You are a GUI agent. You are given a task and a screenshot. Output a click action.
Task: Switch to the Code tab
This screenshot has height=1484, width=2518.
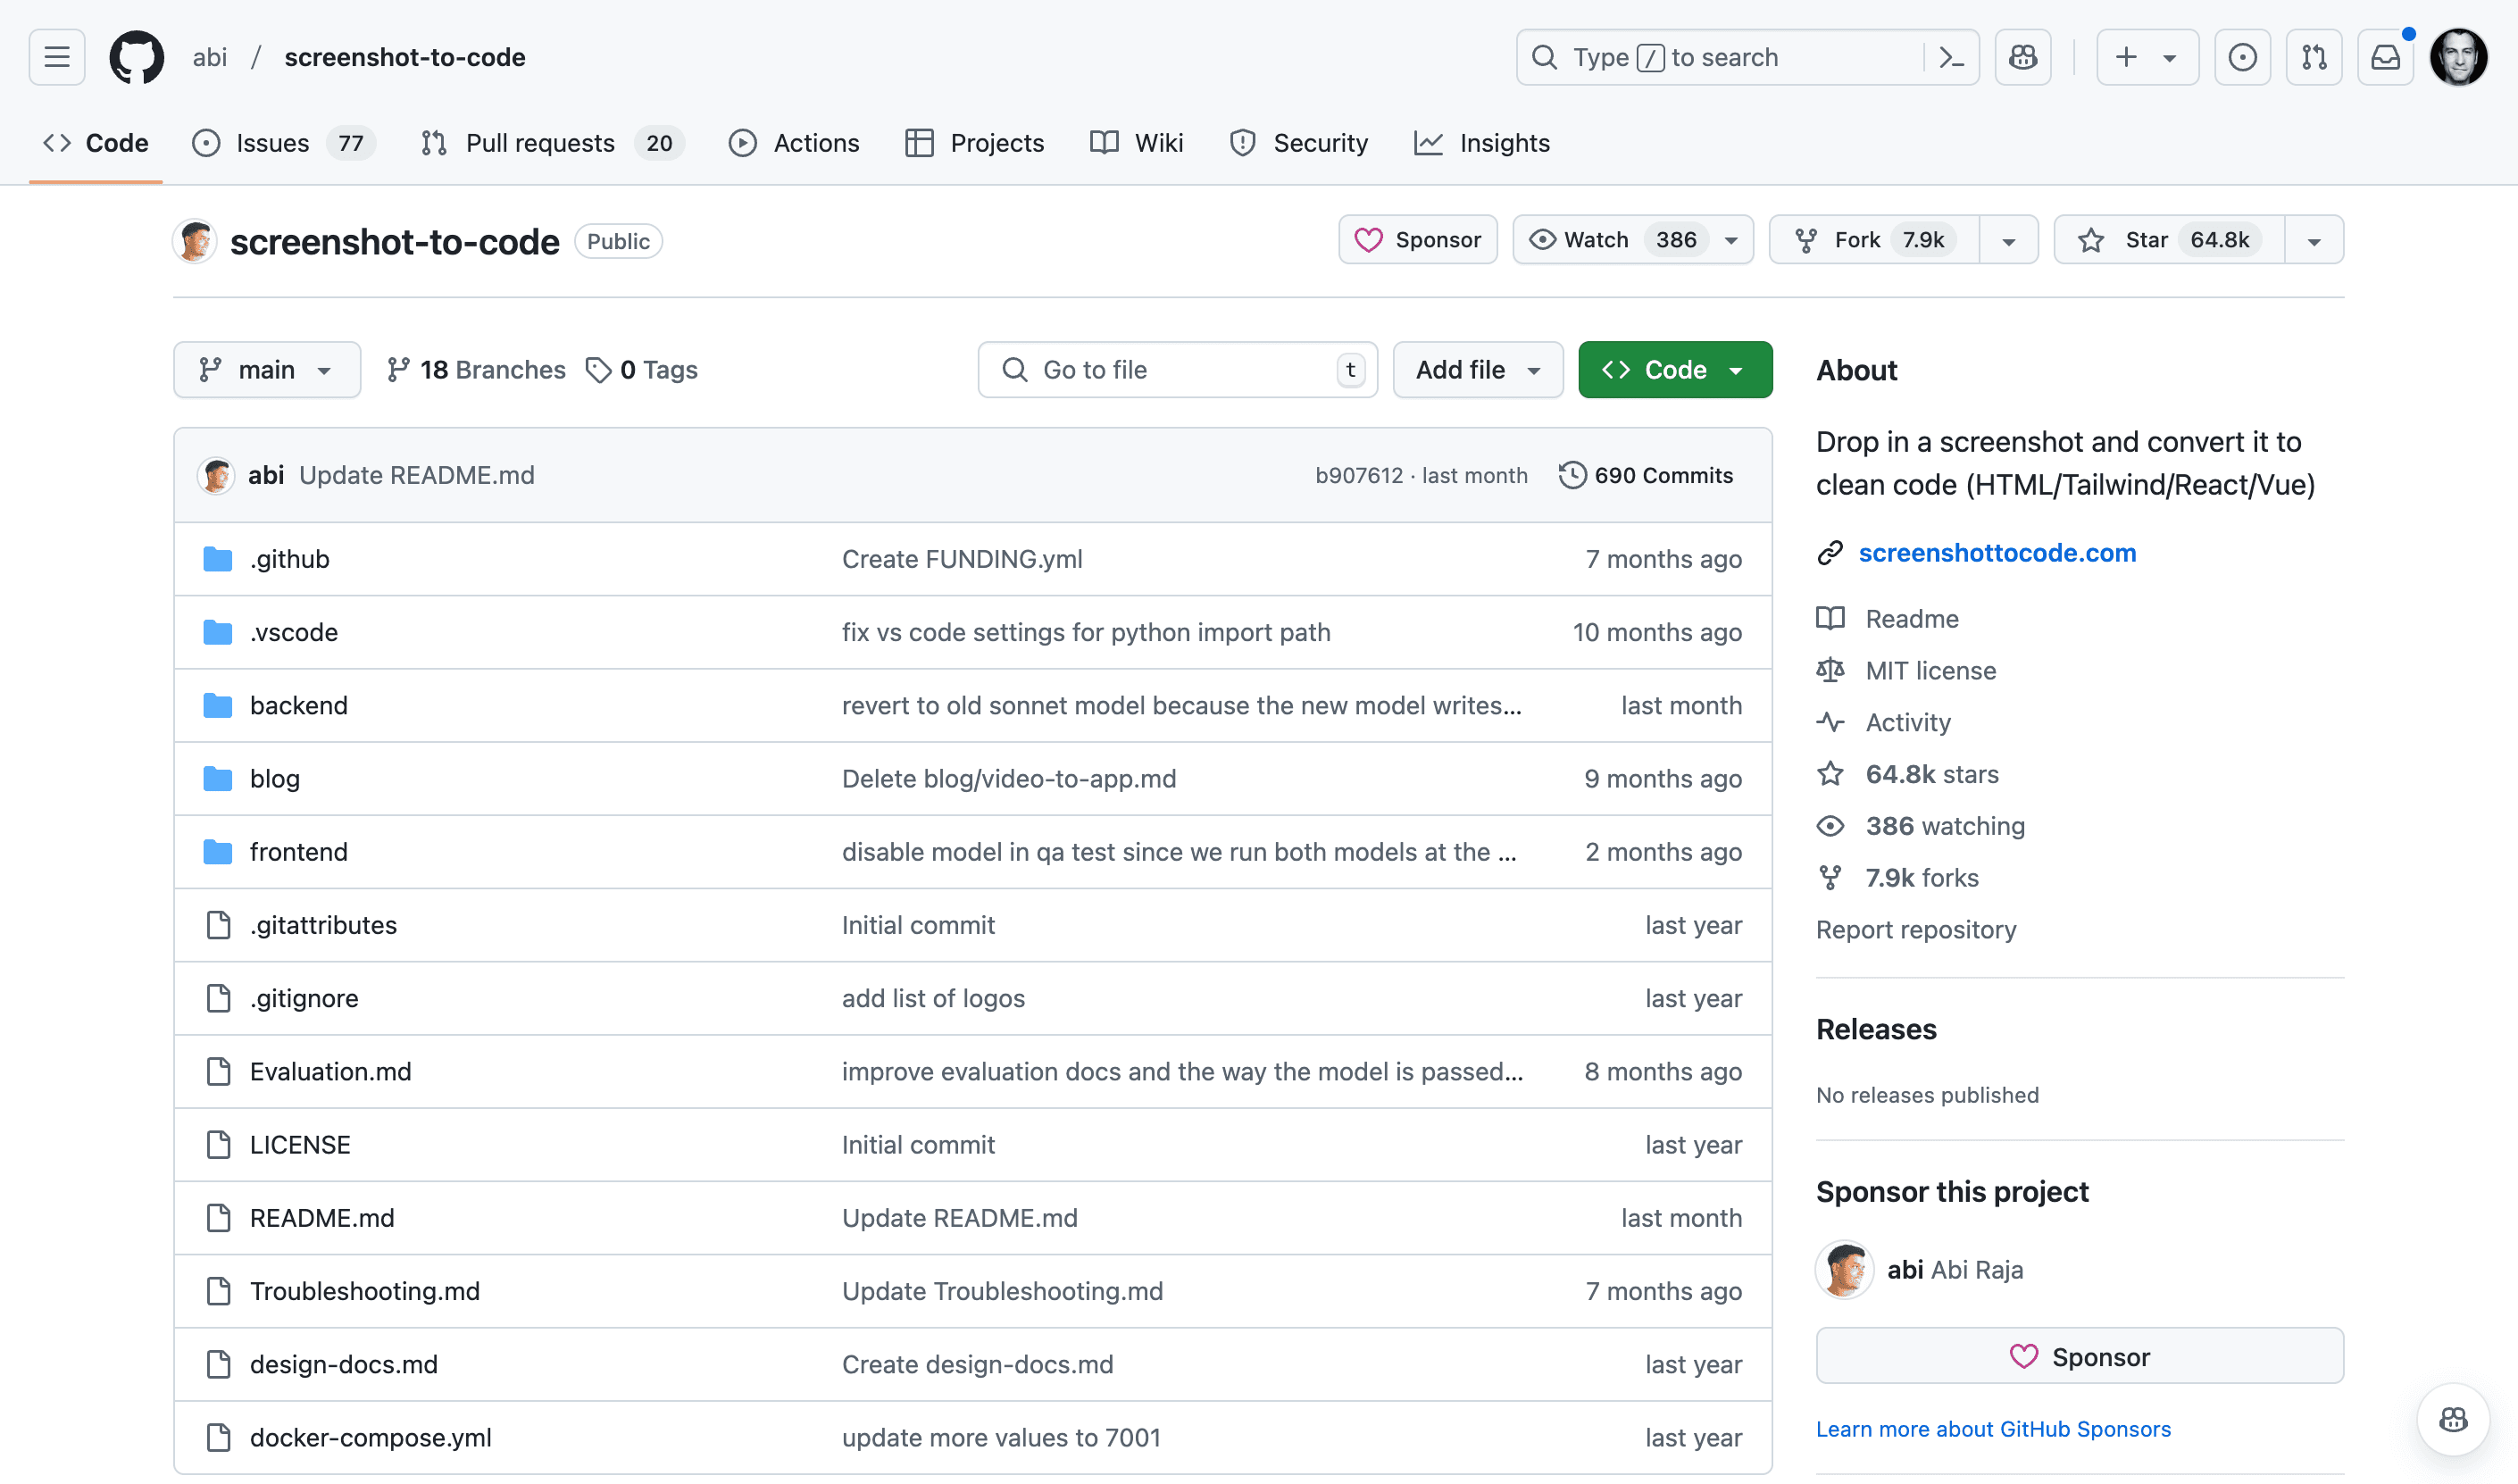[x=96, y=143]
